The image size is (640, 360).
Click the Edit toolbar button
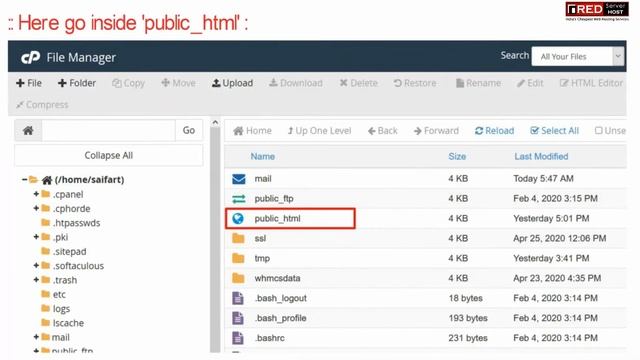530,83
